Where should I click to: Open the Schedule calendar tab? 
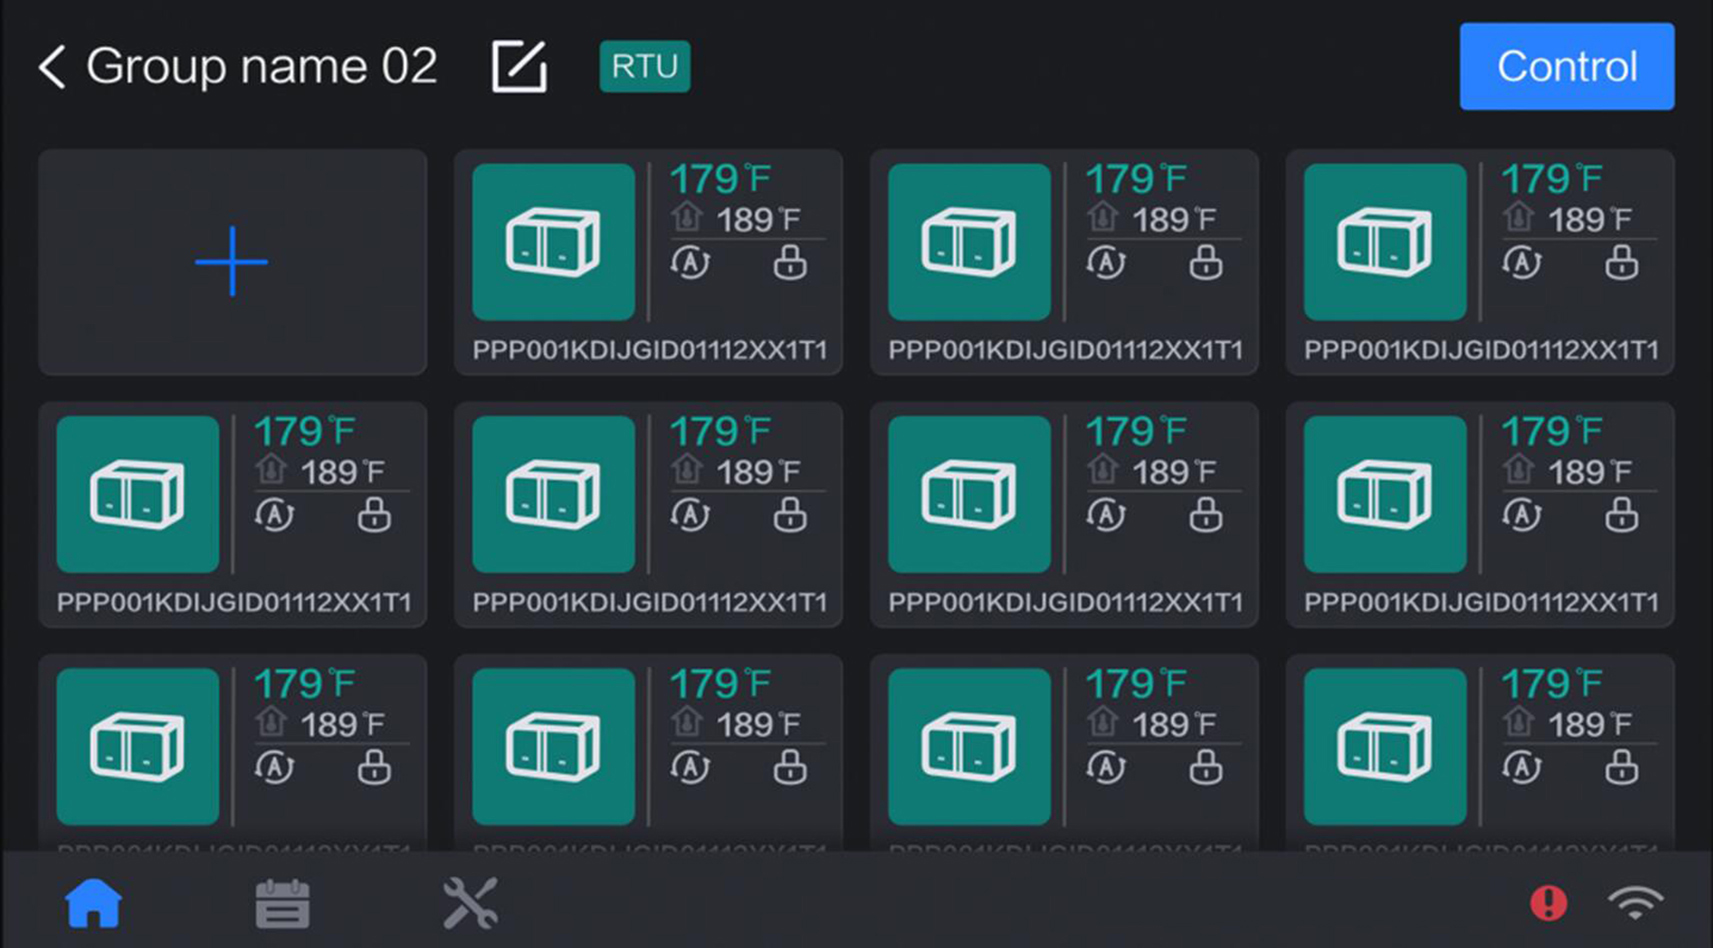282,903
